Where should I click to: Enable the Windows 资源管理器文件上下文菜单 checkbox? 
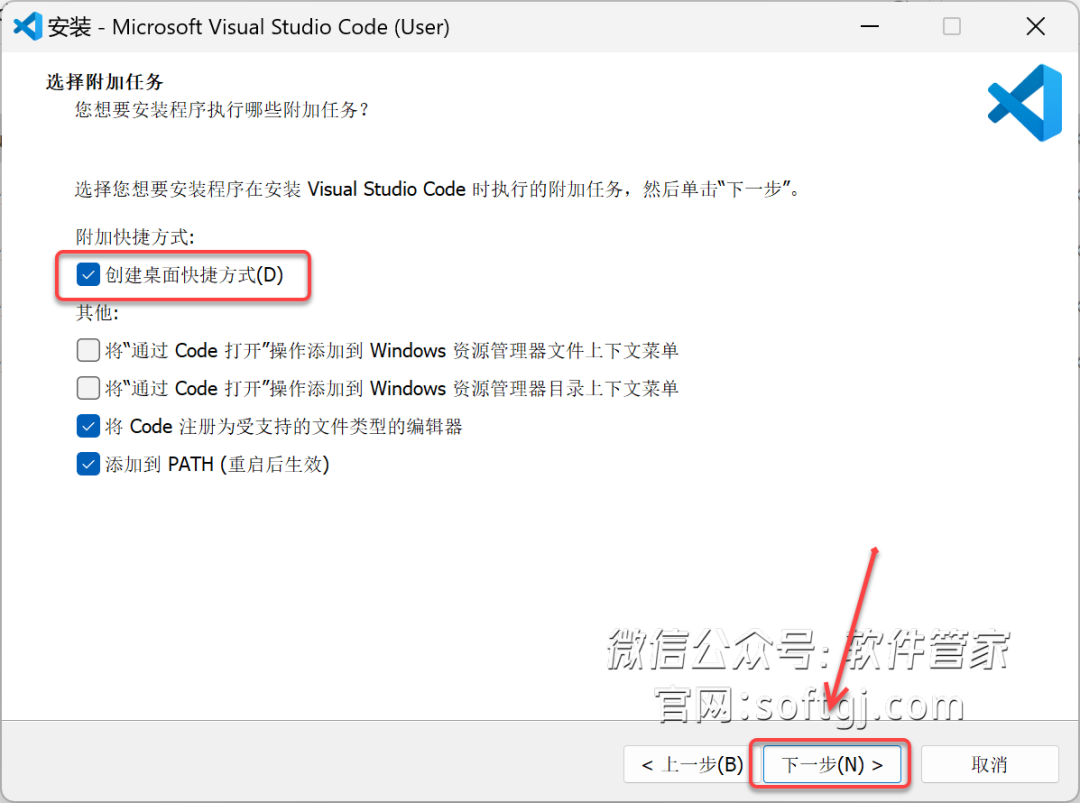point(88,350)
